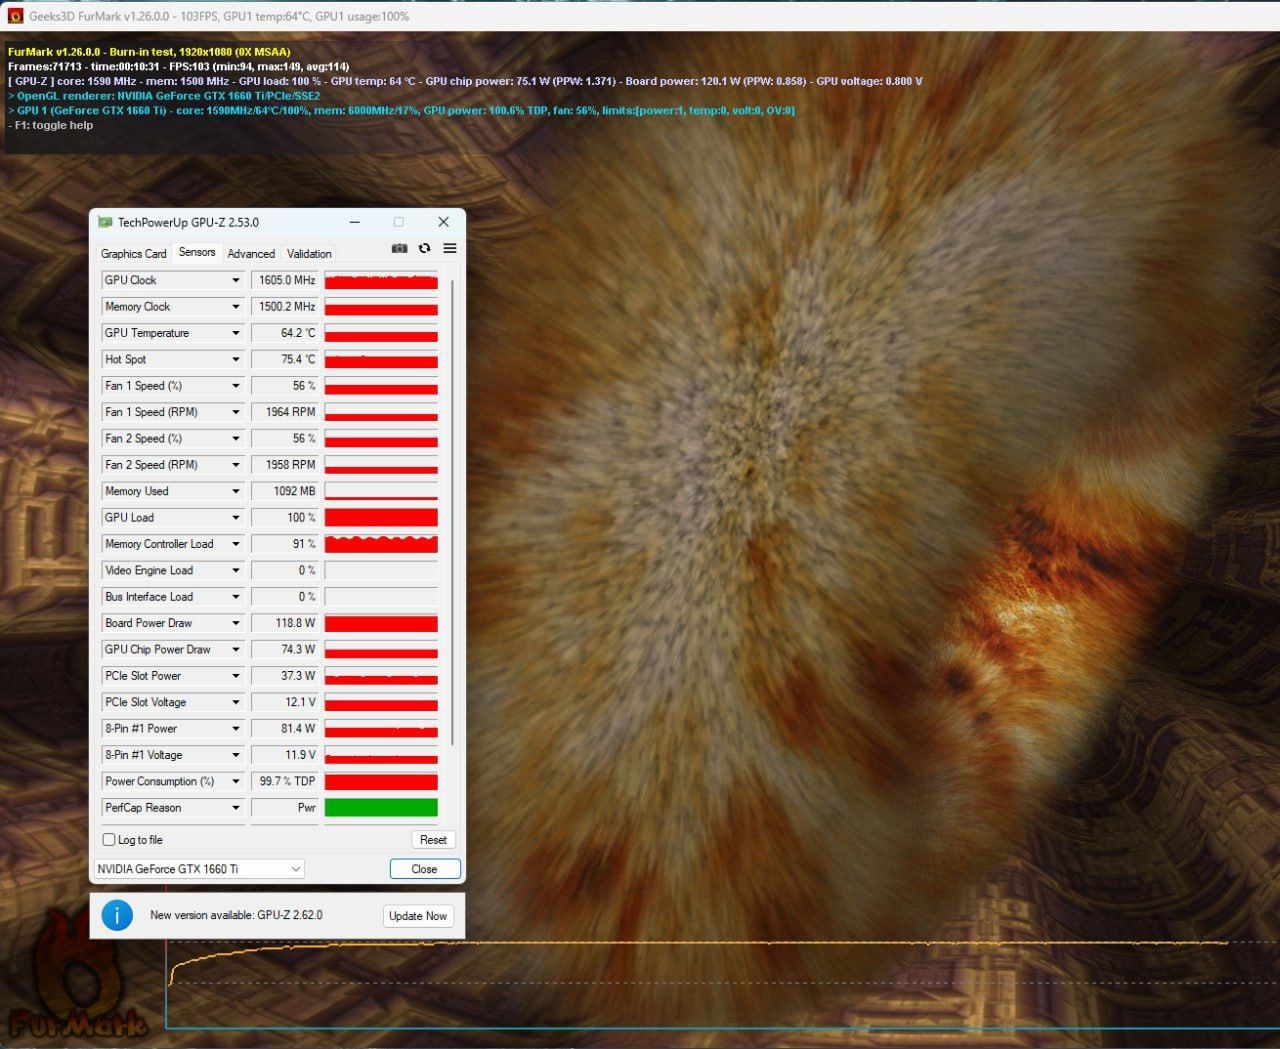This screenshot has height=1049, width=1280.
Task: Open the Video Engine Load dropdown
Action: [236, 570]
